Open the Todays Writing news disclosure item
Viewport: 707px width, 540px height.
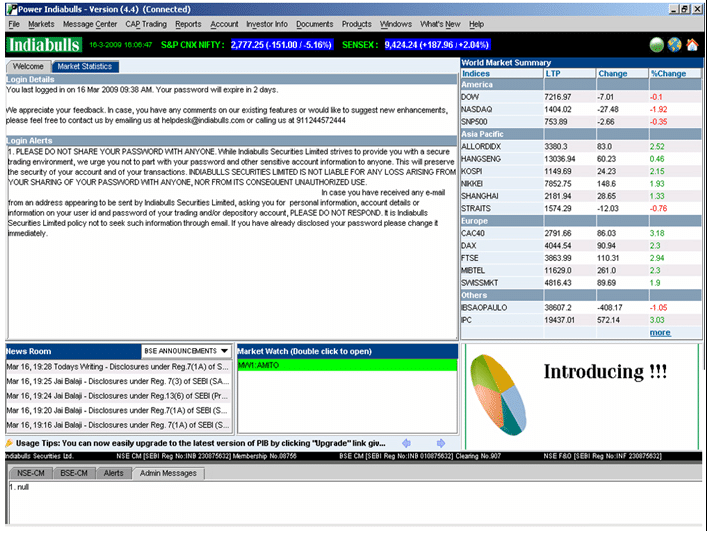118,366
